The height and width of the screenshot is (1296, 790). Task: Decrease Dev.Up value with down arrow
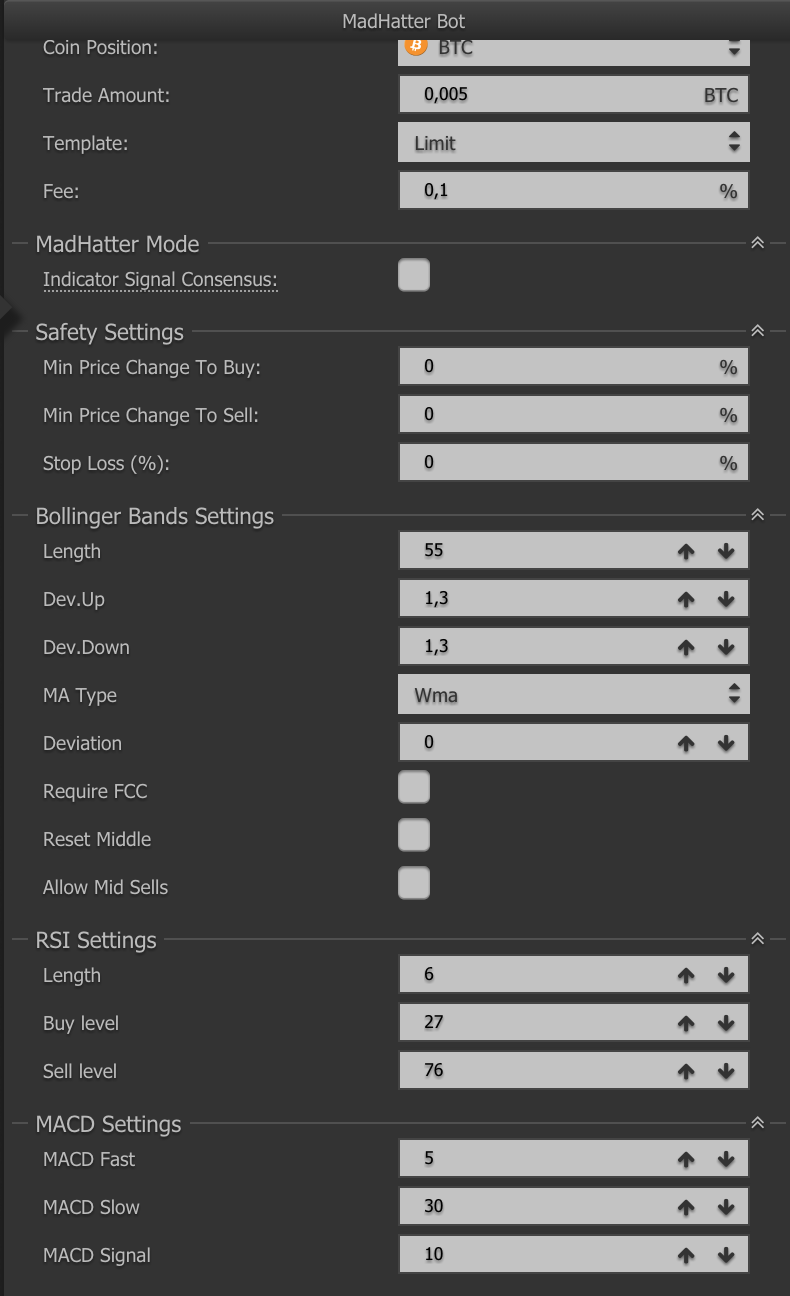[726, 599]
